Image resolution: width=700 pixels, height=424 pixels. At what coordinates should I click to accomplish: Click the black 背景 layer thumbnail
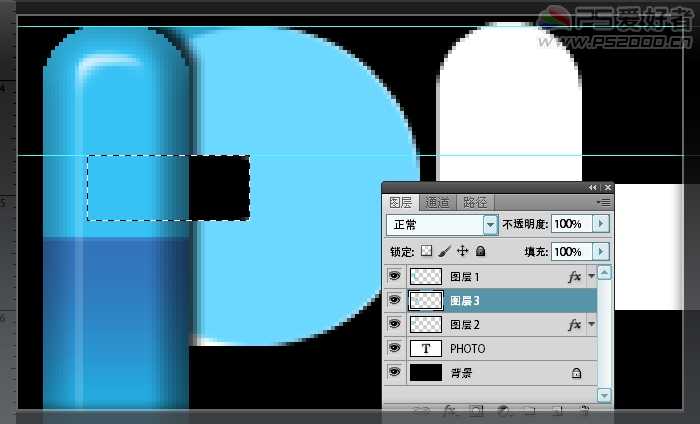(426, 373)
